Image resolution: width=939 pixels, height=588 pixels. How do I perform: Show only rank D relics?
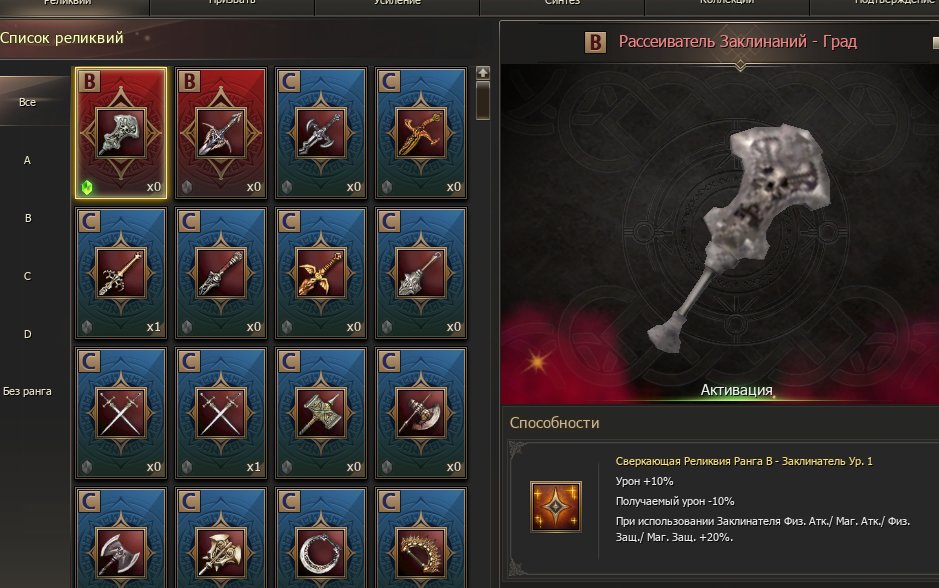(28, 334)
